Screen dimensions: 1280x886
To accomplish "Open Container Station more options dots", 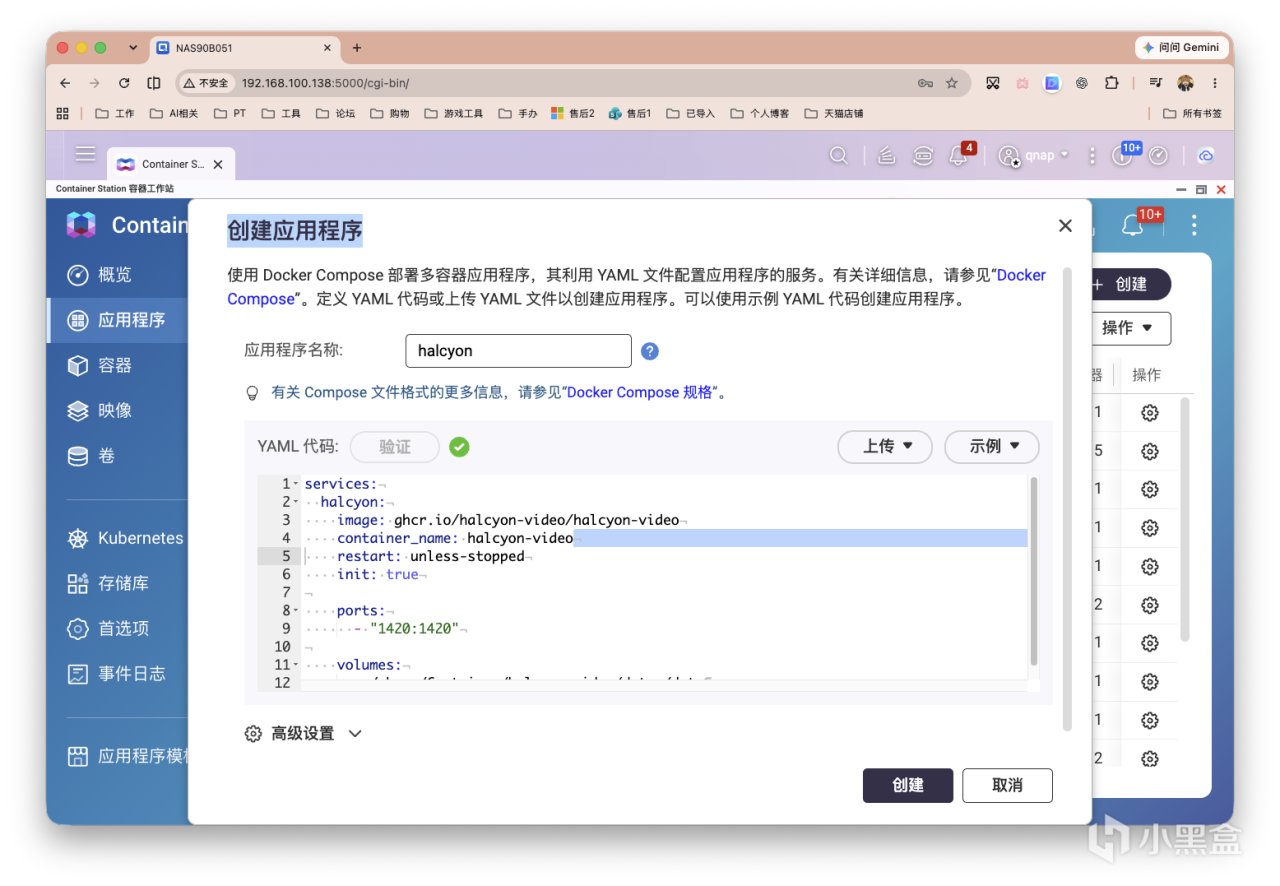I will [1194, 225].
